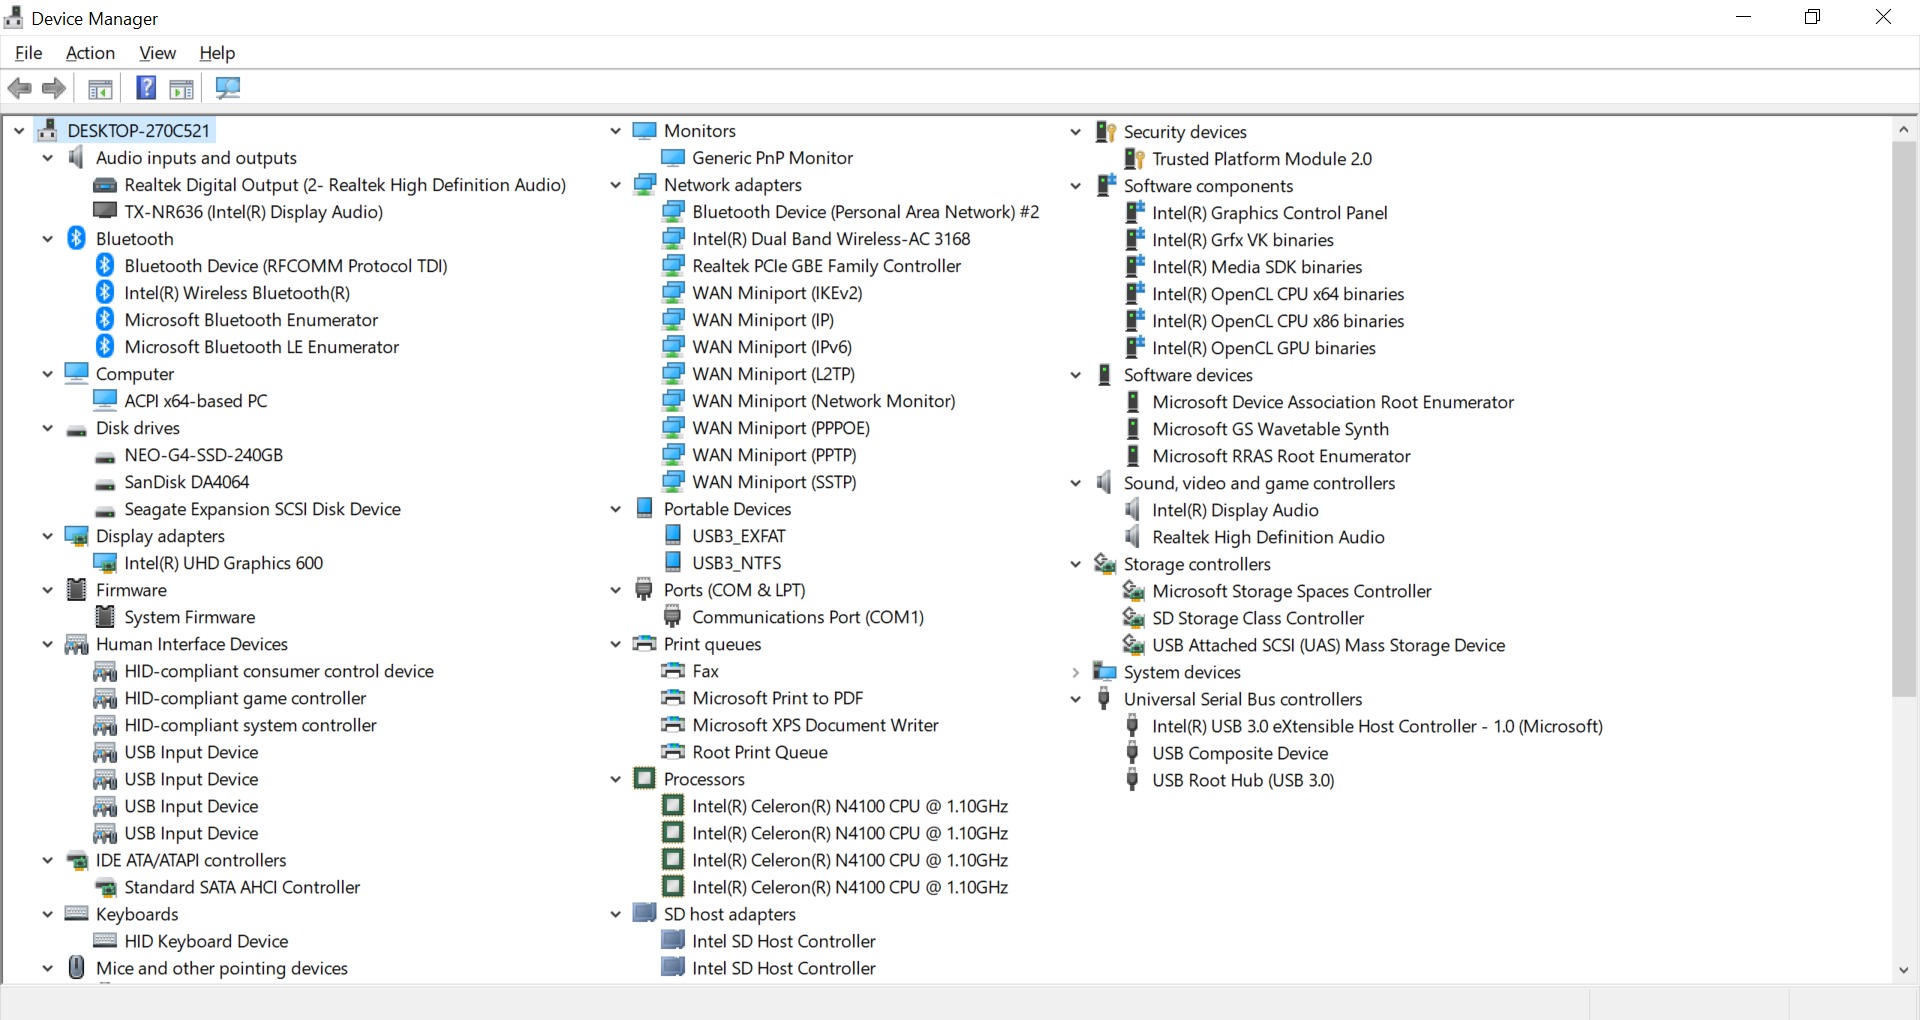
Task: Click the Trusted Platform Module 2.0 icon
Action: coord(1133,159)
